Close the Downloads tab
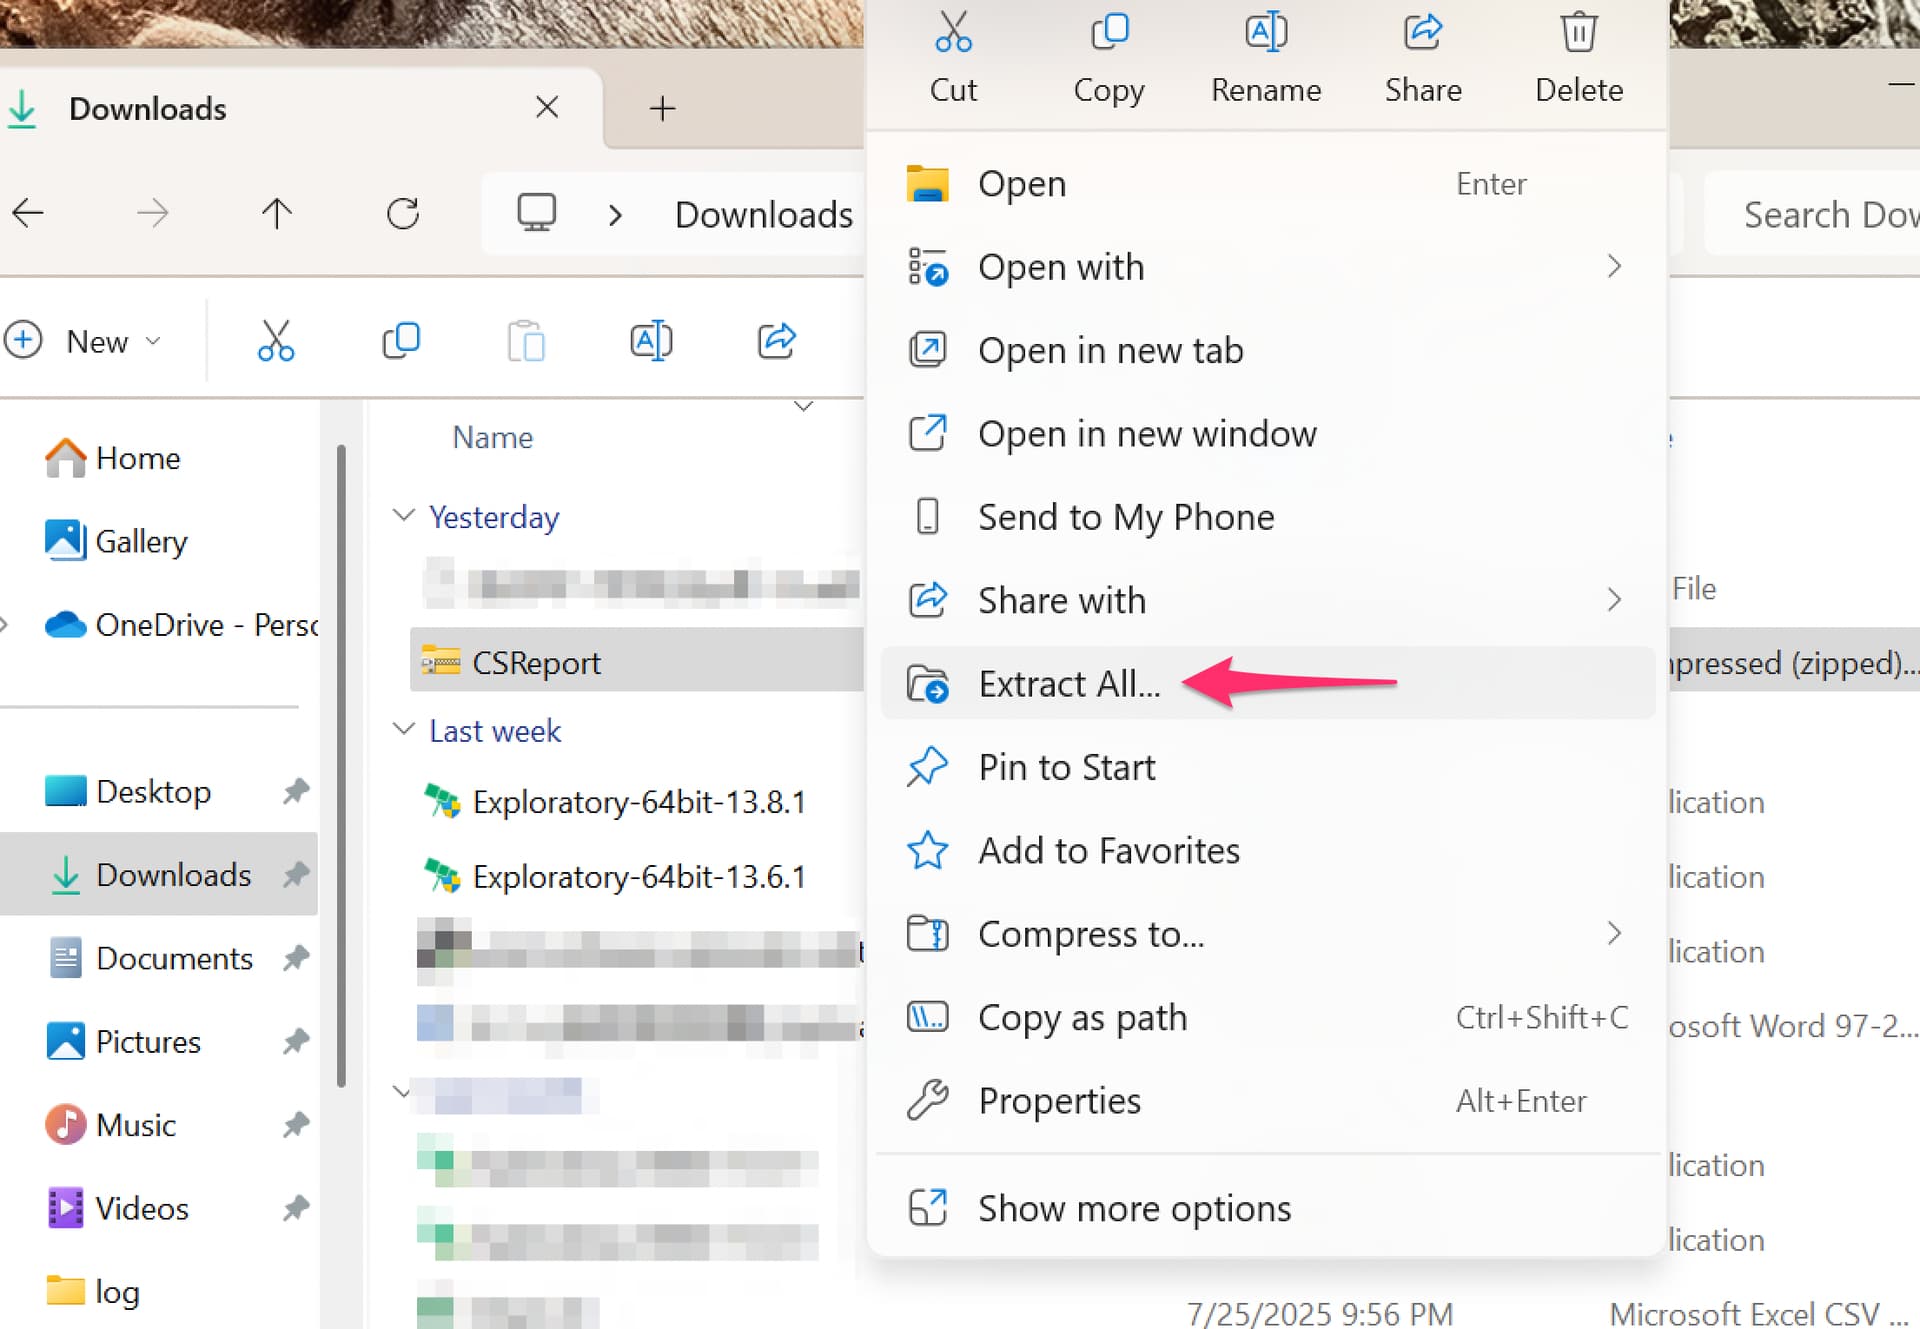This screenshot has height=1329, width=1920. pos(547,107)
